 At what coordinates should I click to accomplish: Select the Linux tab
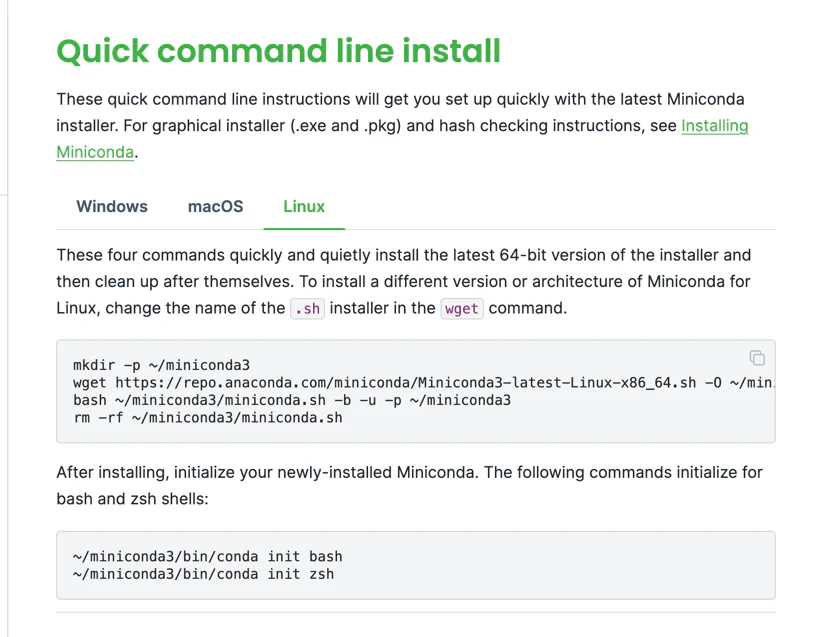[x=304, y=206]
